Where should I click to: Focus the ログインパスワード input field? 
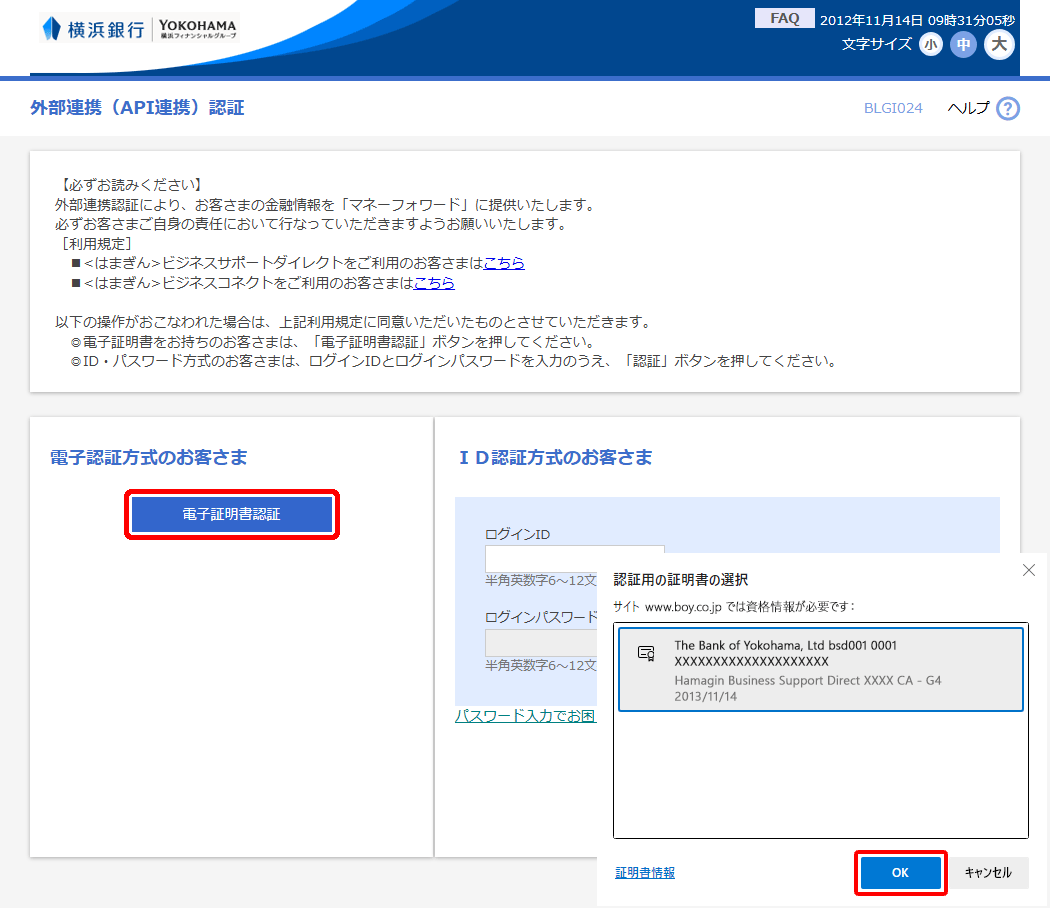tap(540, 642)
